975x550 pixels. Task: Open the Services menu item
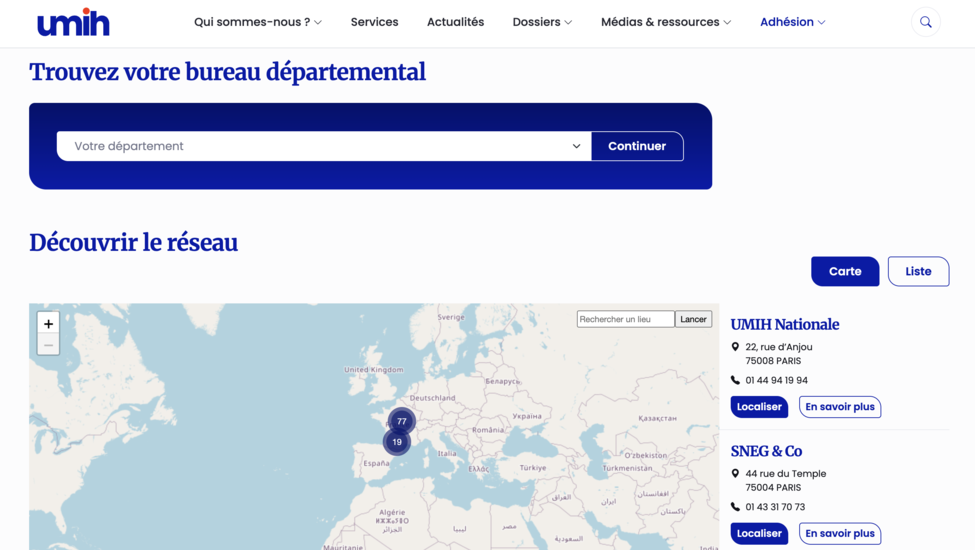click(x=374, y=22)
